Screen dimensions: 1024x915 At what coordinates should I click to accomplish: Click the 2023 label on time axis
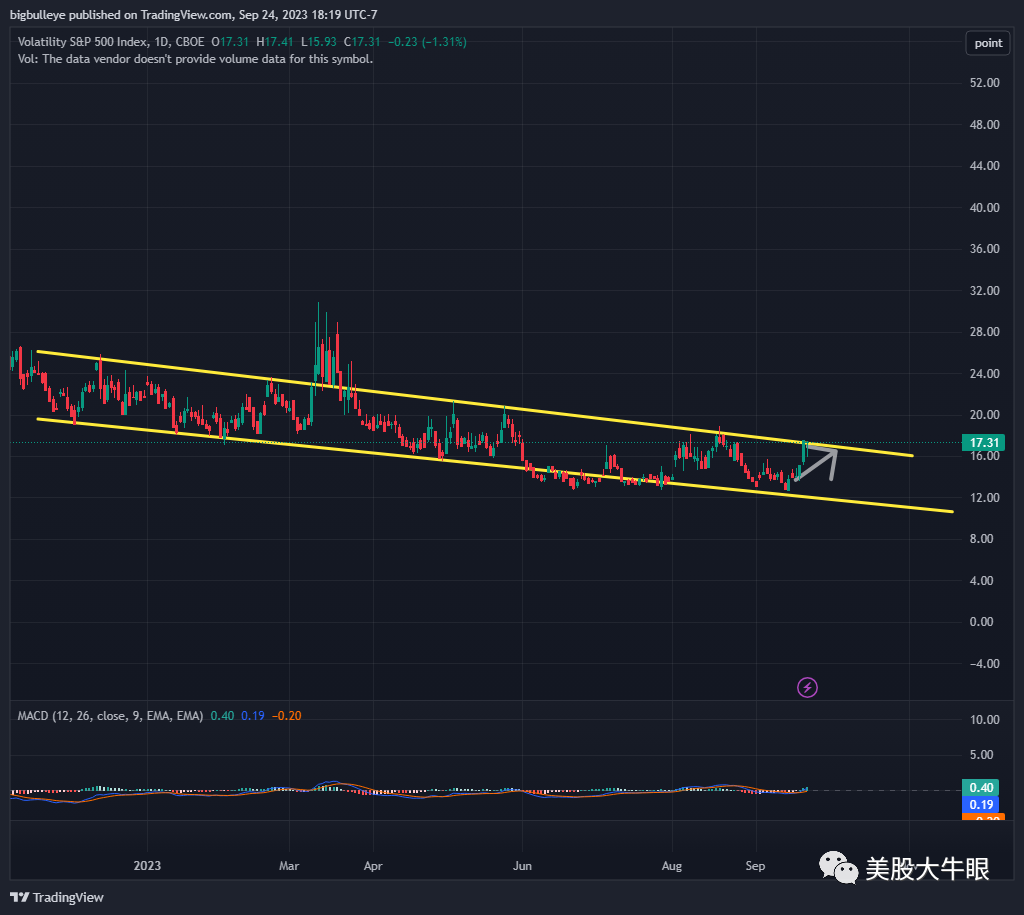point(147,864)
